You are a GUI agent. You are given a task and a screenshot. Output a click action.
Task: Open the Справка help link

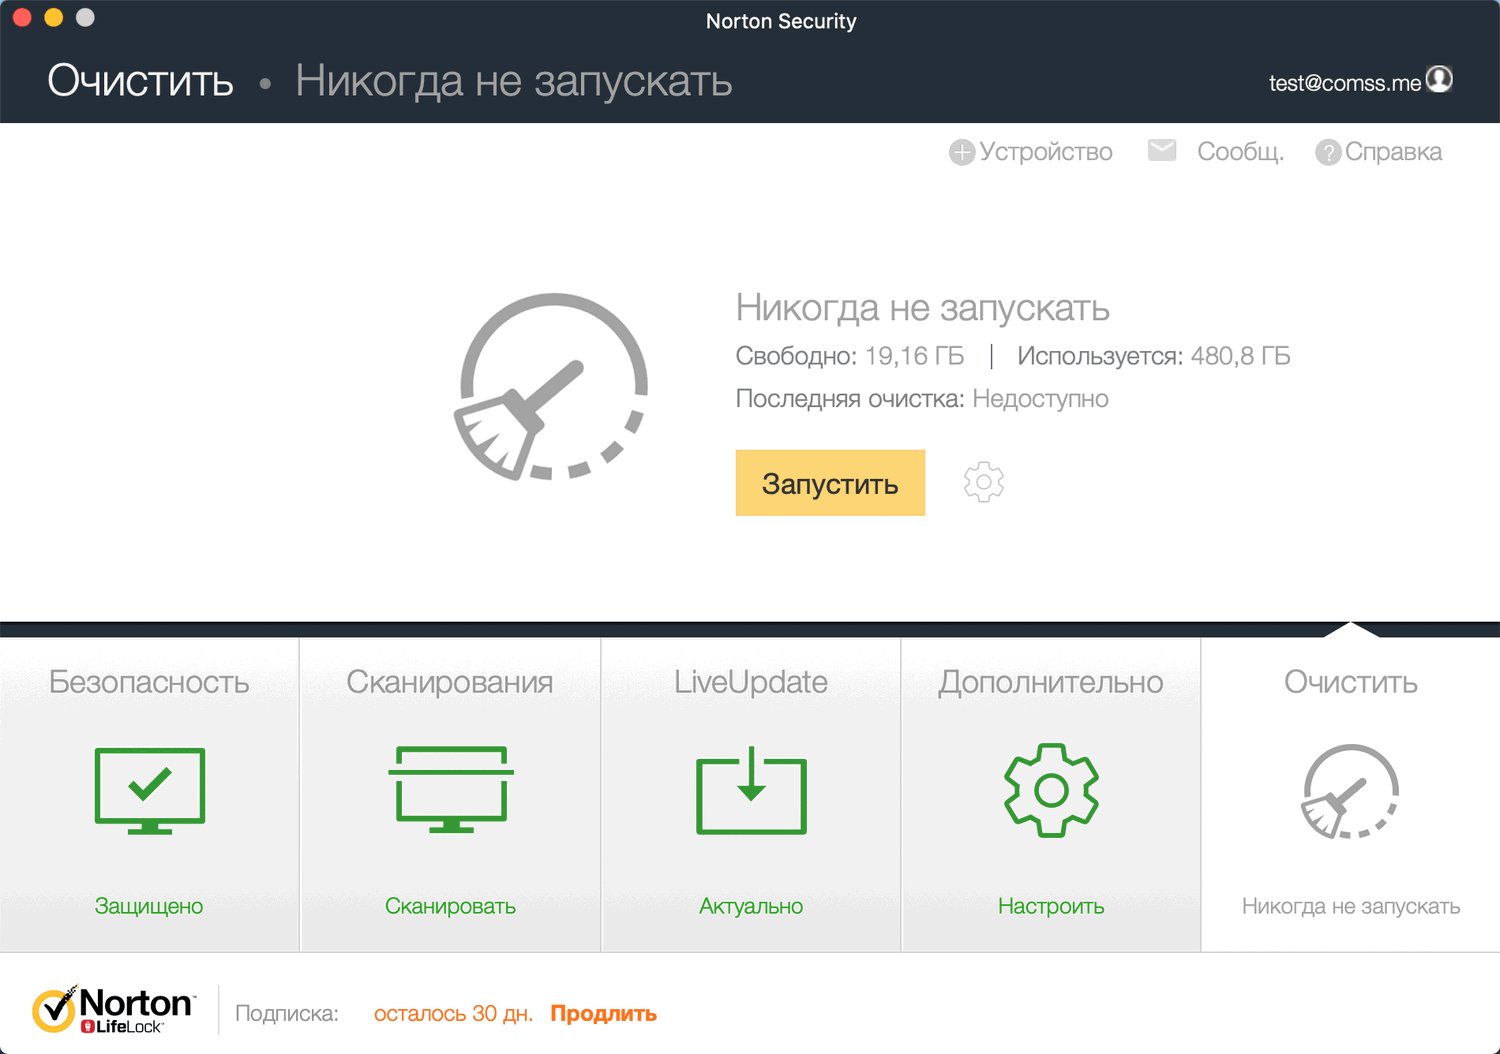1393,152
